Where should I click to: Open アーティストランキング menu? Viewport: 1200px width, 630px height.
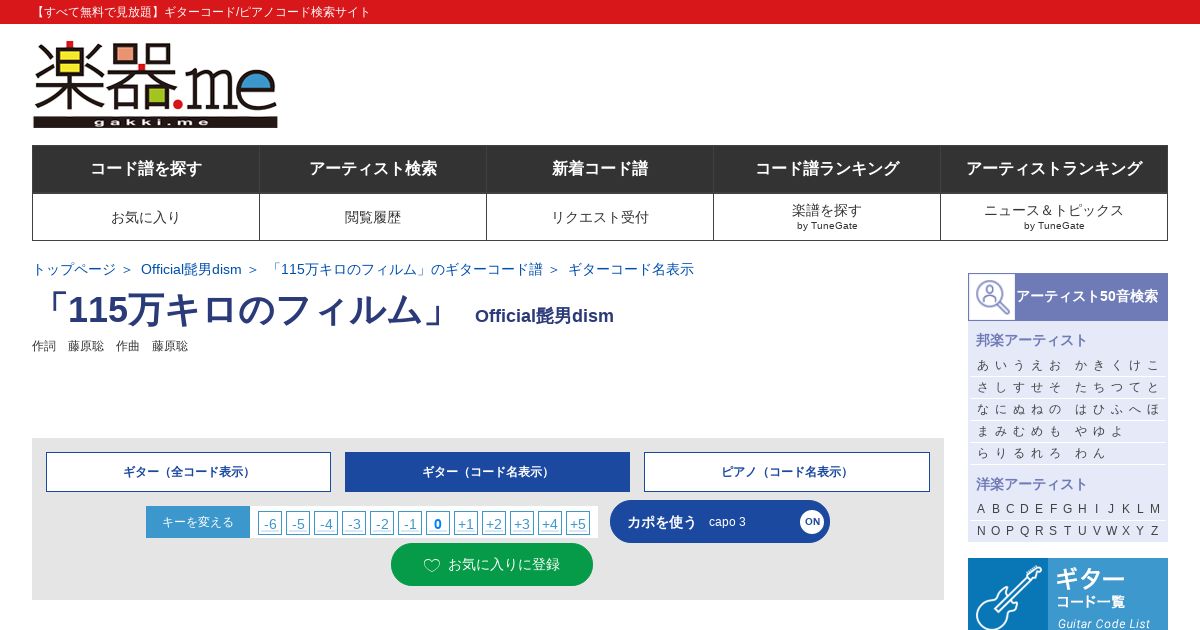(x=1054, y=169)
